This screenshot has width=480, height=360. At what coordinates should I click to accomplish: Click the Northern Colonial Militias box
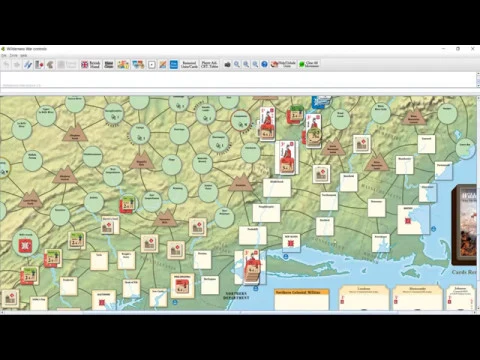pyautogui.click(x=302, y=299)
